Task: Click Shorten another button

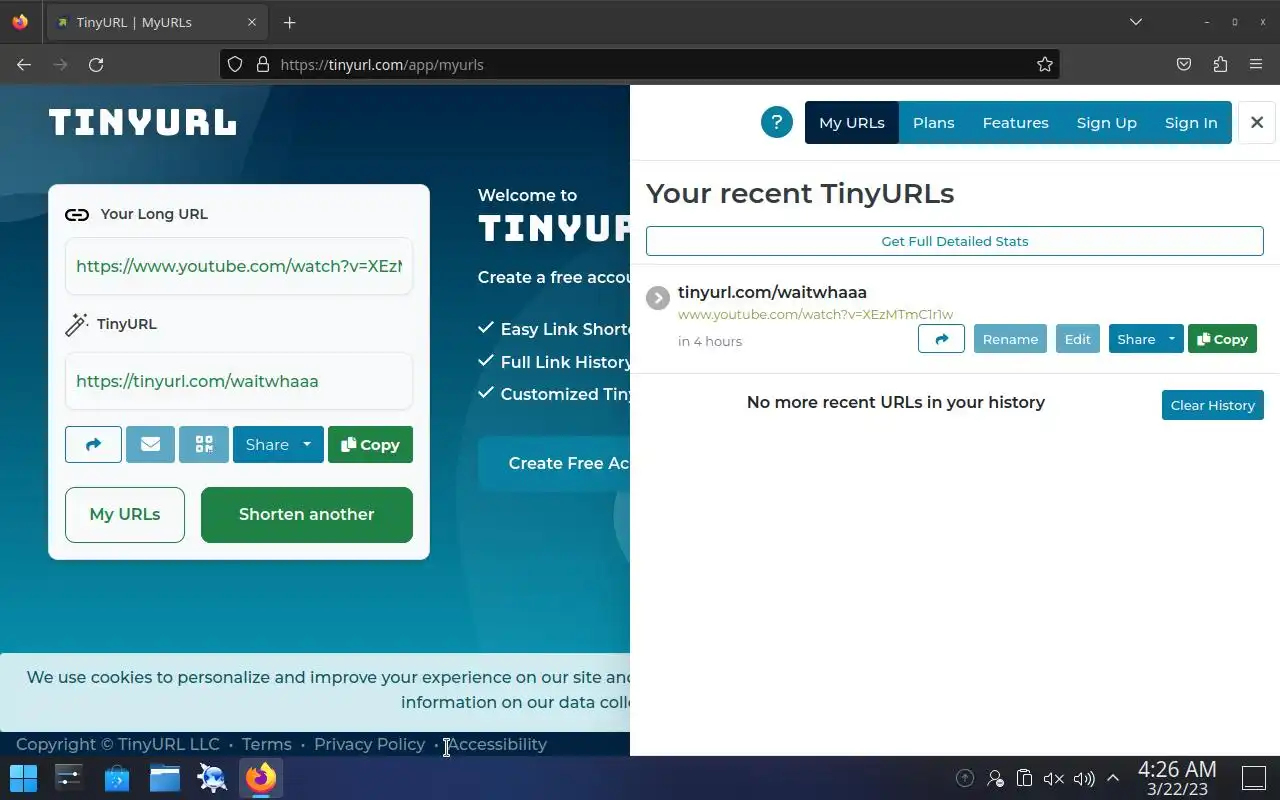Action: (307, 514)
